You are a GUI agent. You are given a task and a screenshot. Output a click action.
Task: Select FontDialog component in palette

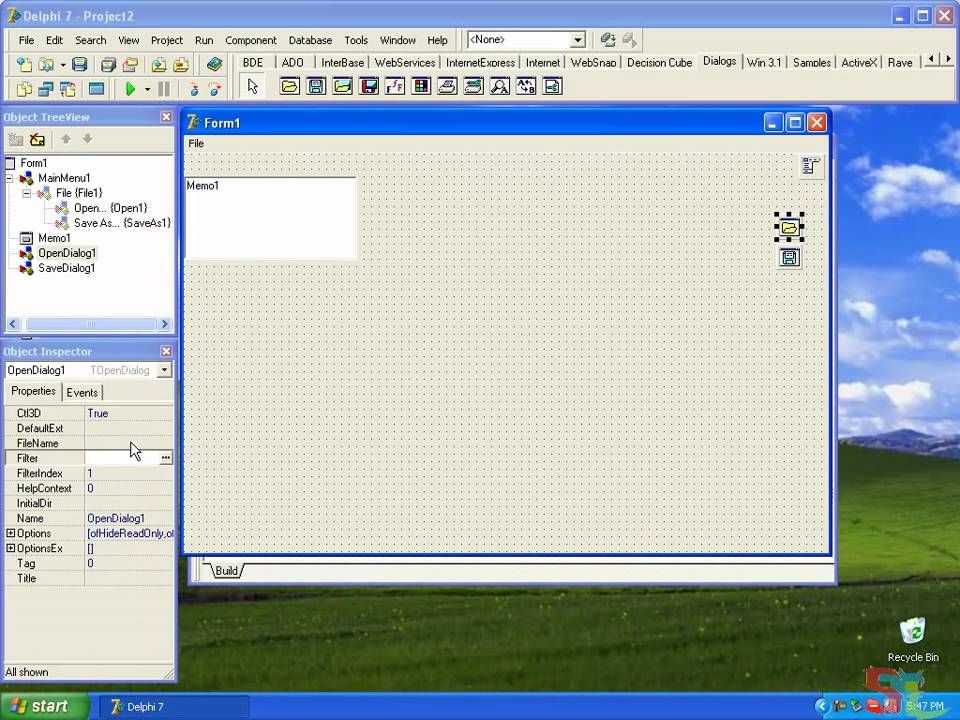click(x=395, y=86)
